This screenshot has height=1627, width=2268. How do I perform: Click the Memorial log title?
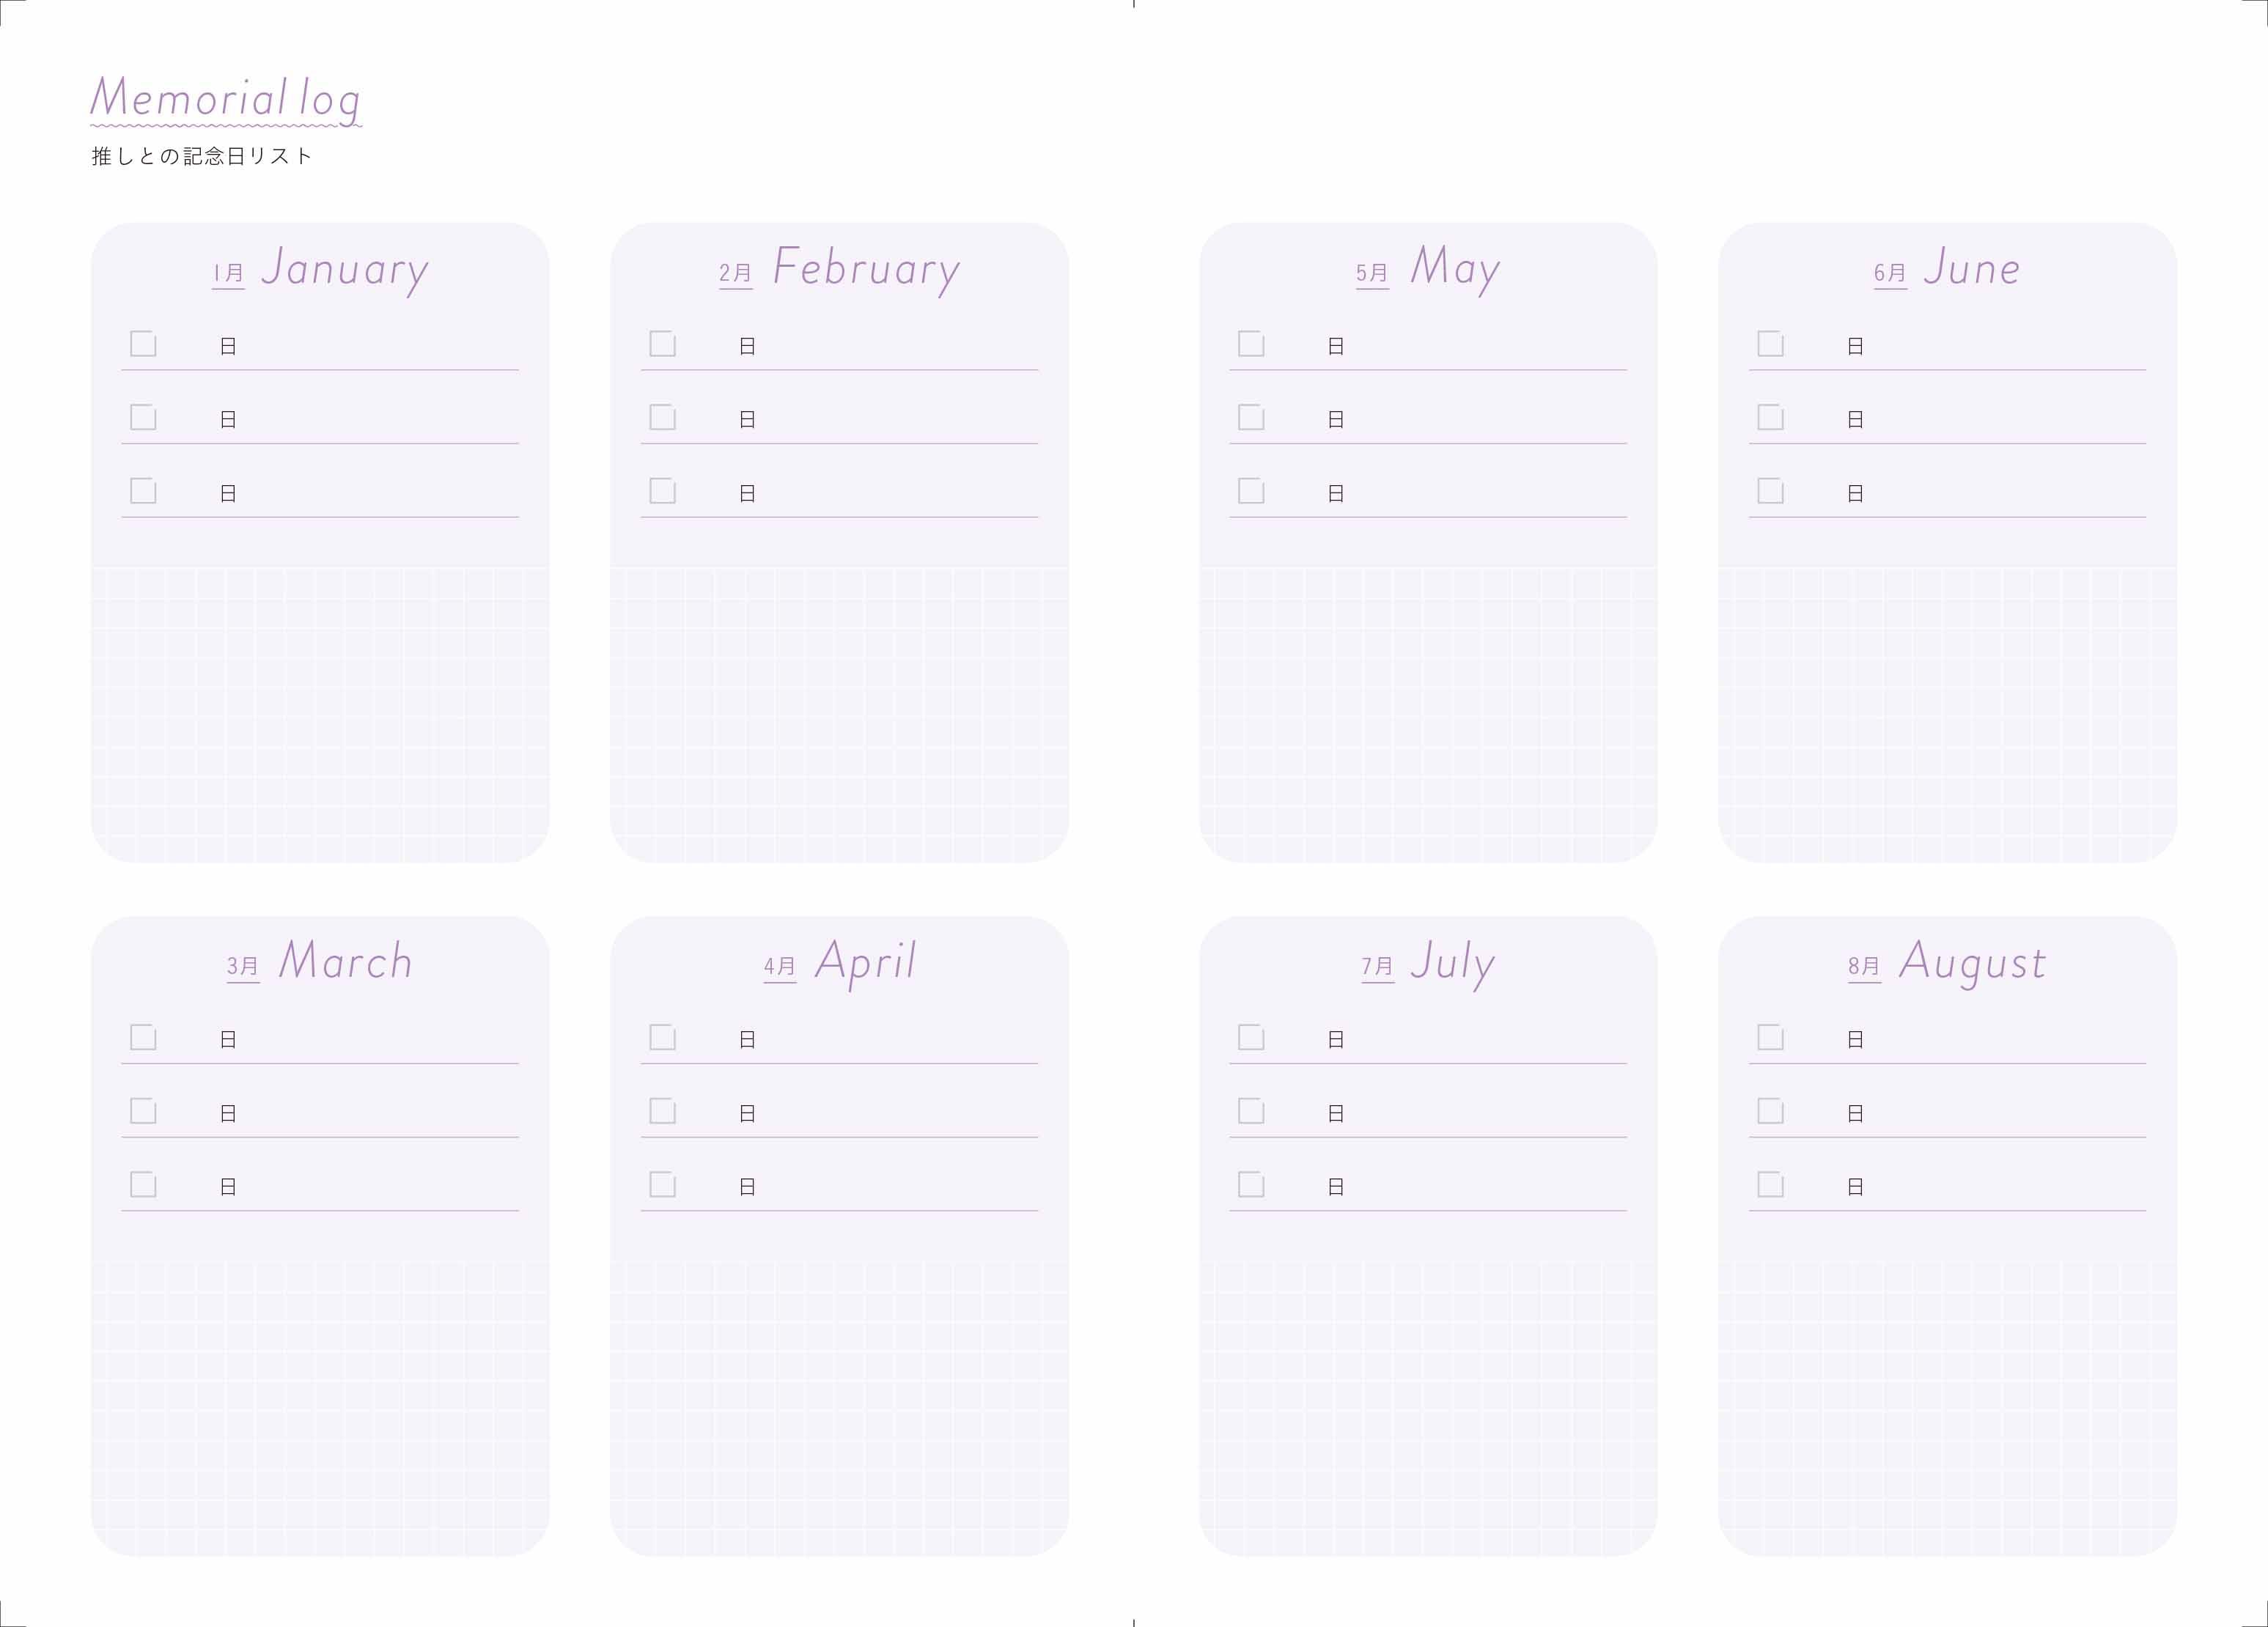(x=226, y=100)
